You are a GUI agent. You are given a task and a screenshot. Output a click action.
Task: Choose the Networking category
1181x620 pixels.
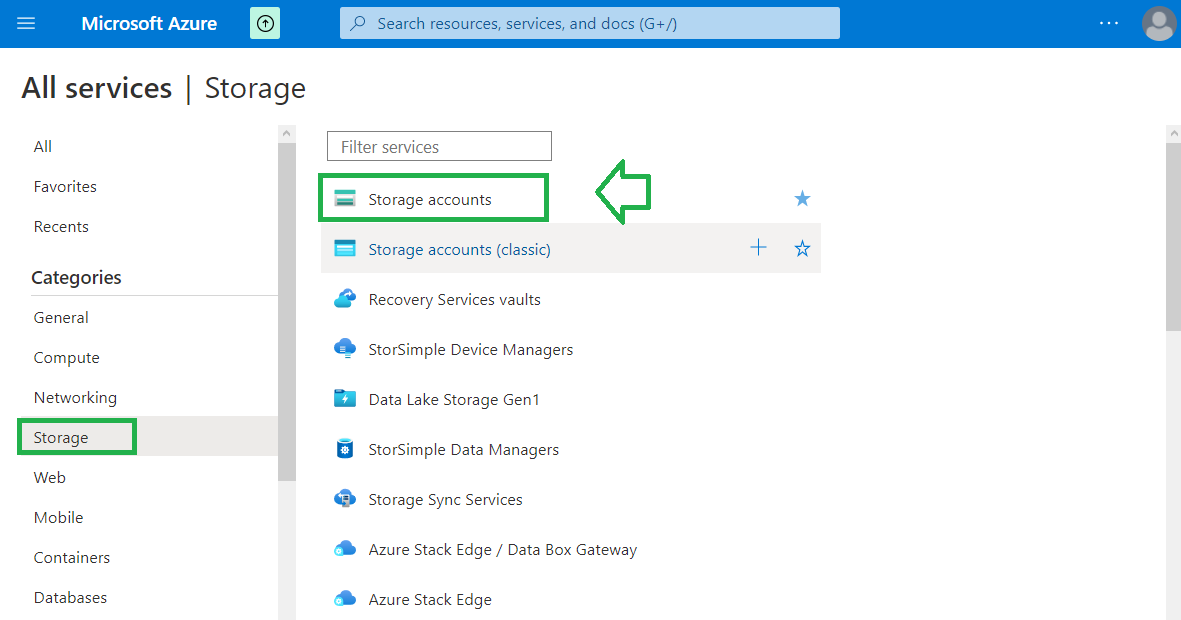75,398
